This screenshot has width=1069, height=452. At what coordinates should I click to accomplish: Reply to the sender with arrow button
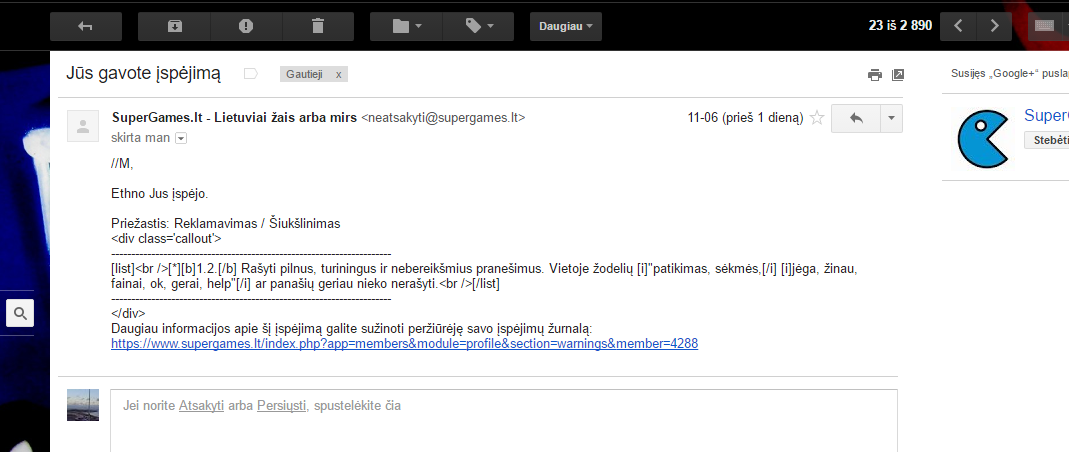(856, 118)
